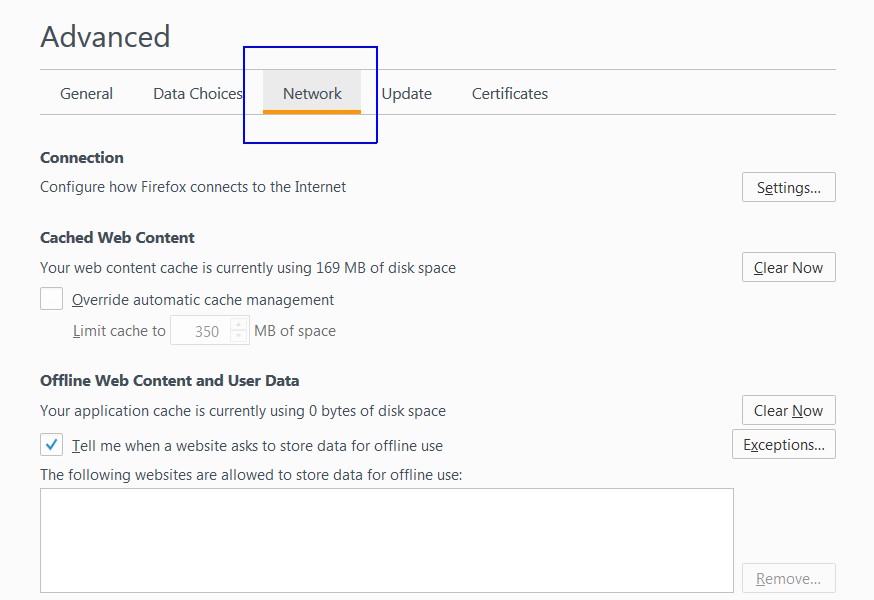Open the General tab
Image resolution: width=874 pixels, height=600 pixels.
coord(86,93)
